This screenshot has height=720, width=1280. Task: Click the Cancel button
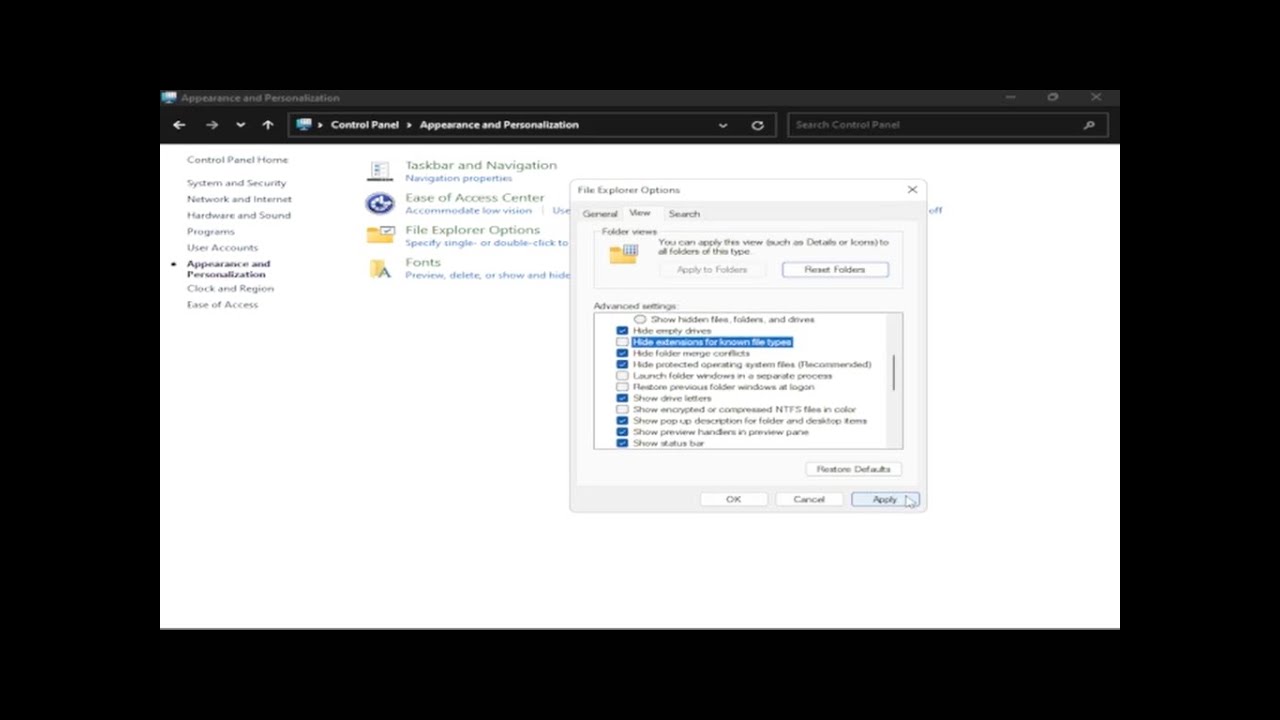point(809,499)
